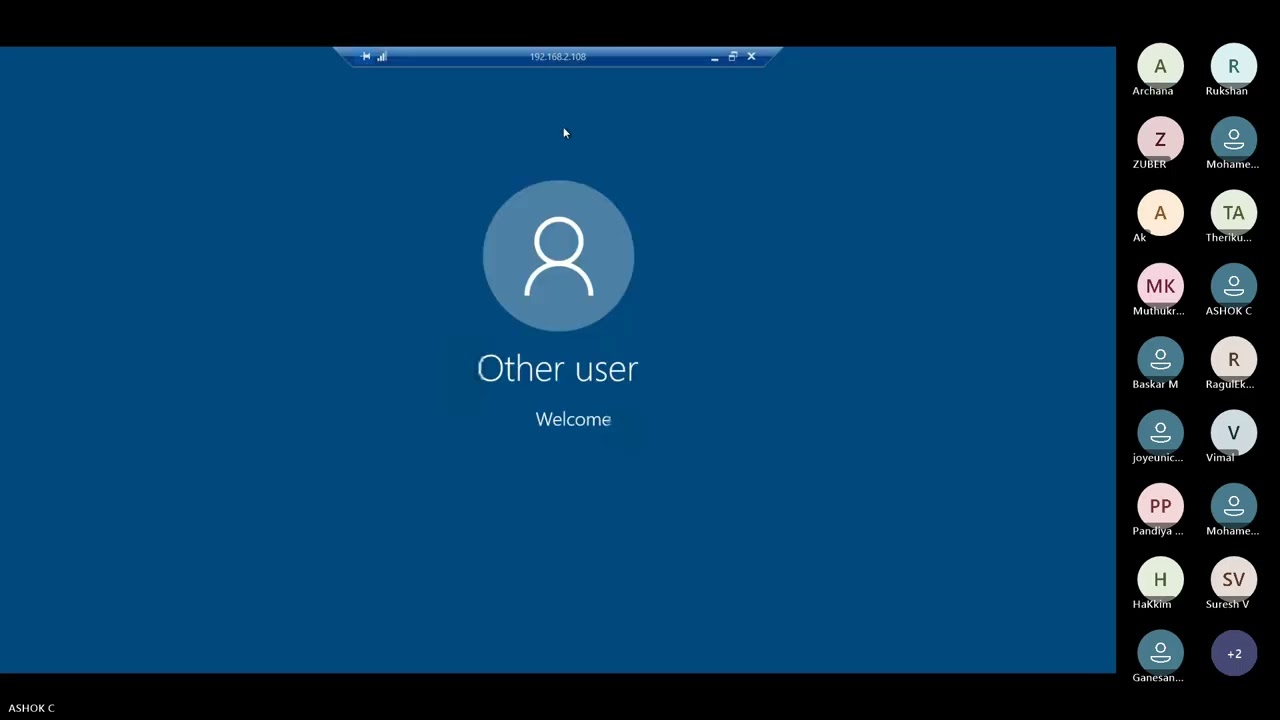
Task: Click the Welcome text
Action: point(573,419)
